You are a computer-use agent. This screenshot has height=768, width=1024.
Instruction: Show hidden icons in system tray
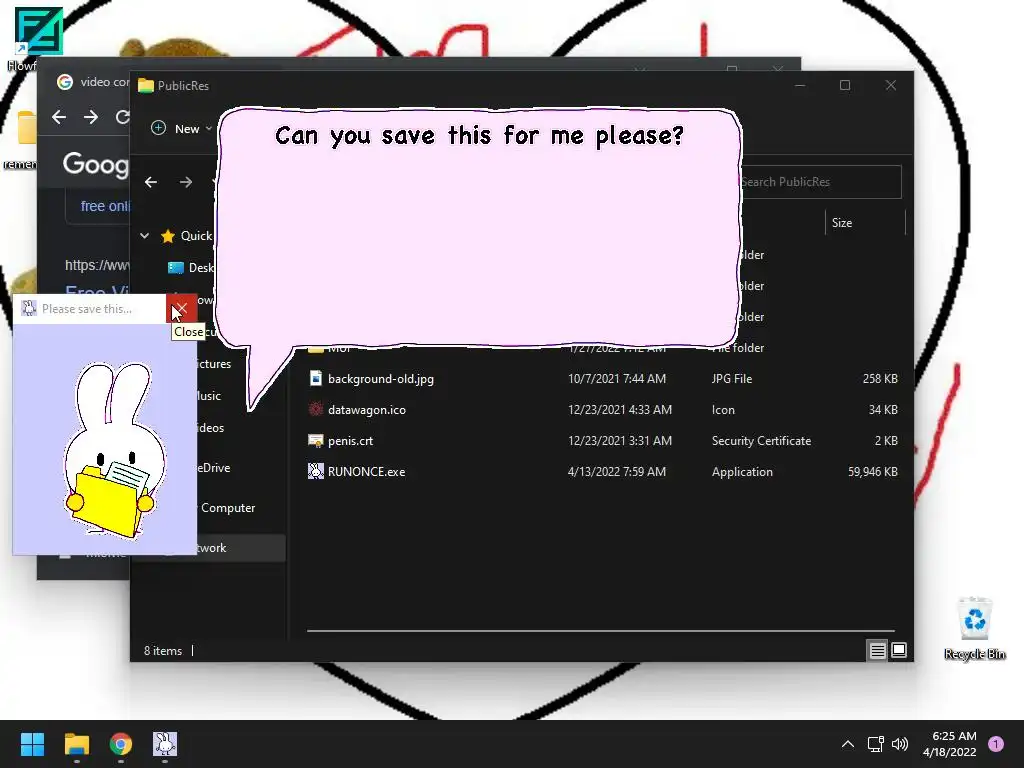(x=848, y=744)
